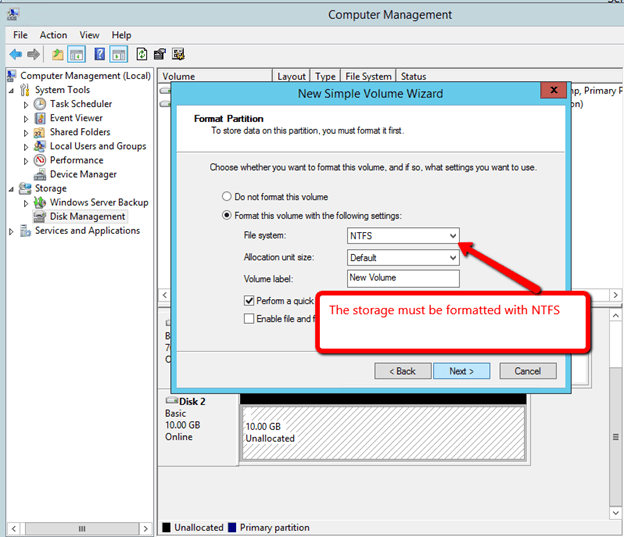Click the Next button in wizard

[461, 371]
